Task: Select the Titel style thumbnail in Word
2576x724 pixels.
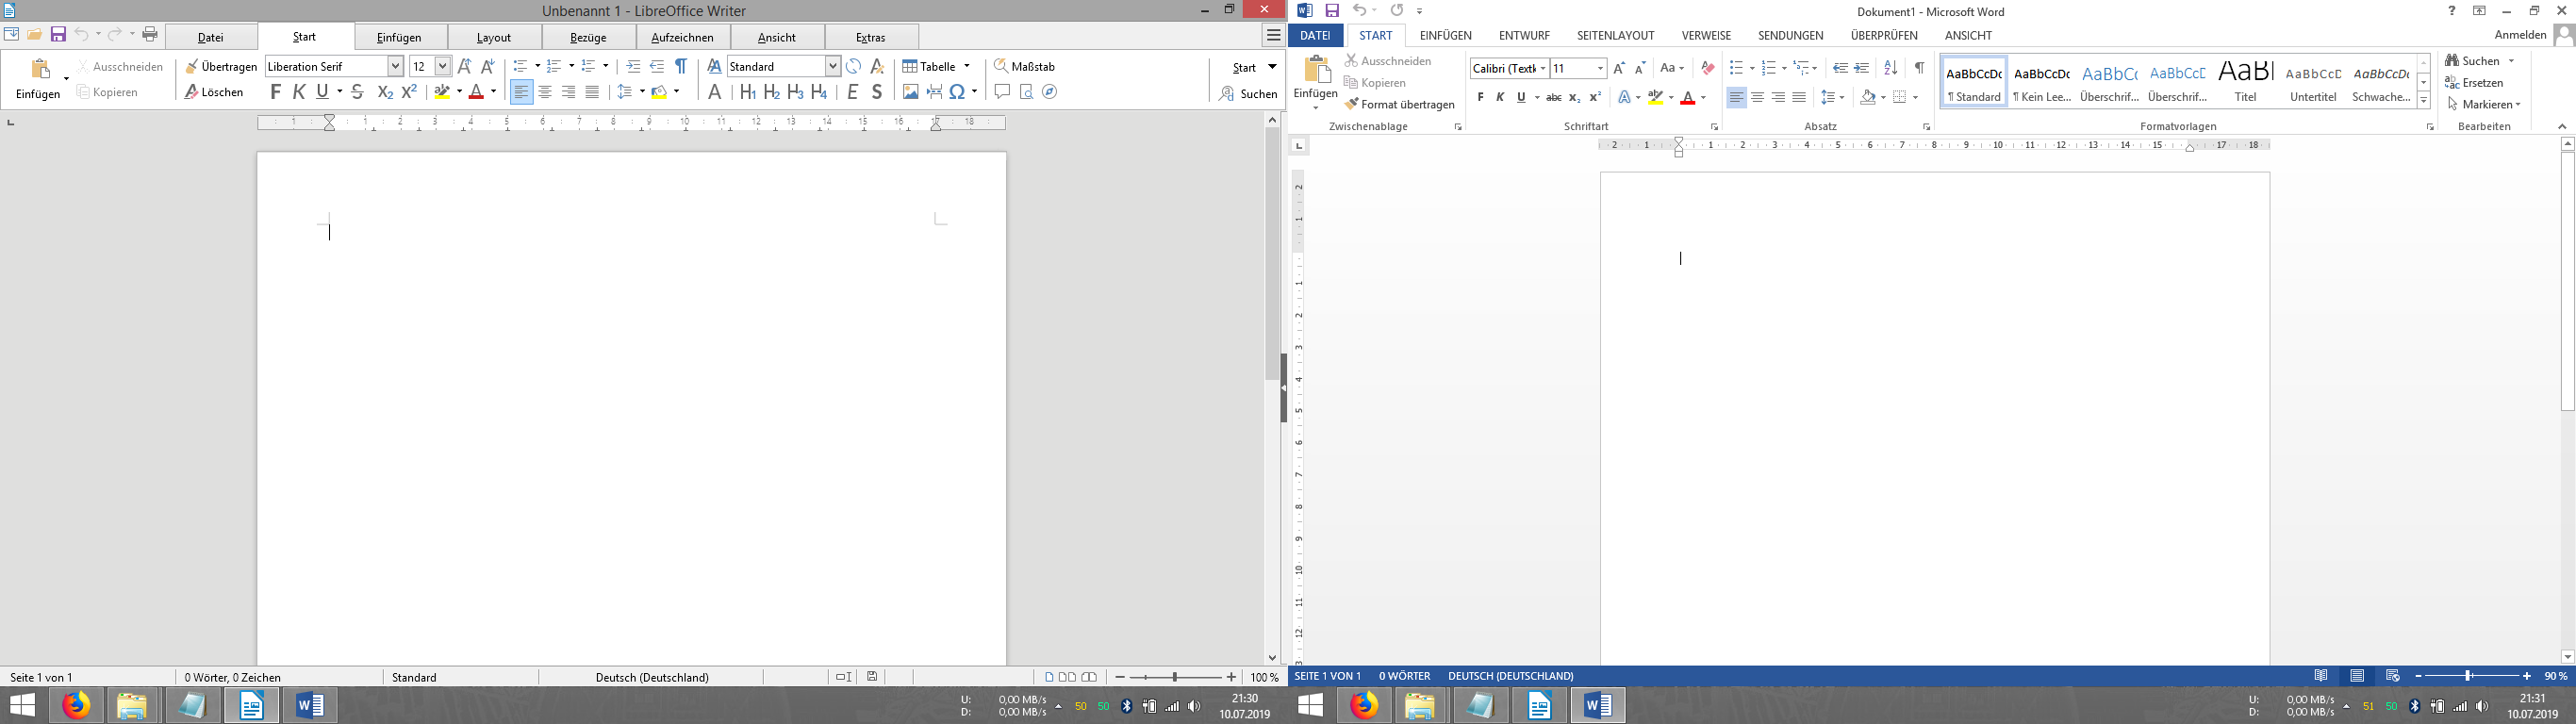Action: (2246, 80)
